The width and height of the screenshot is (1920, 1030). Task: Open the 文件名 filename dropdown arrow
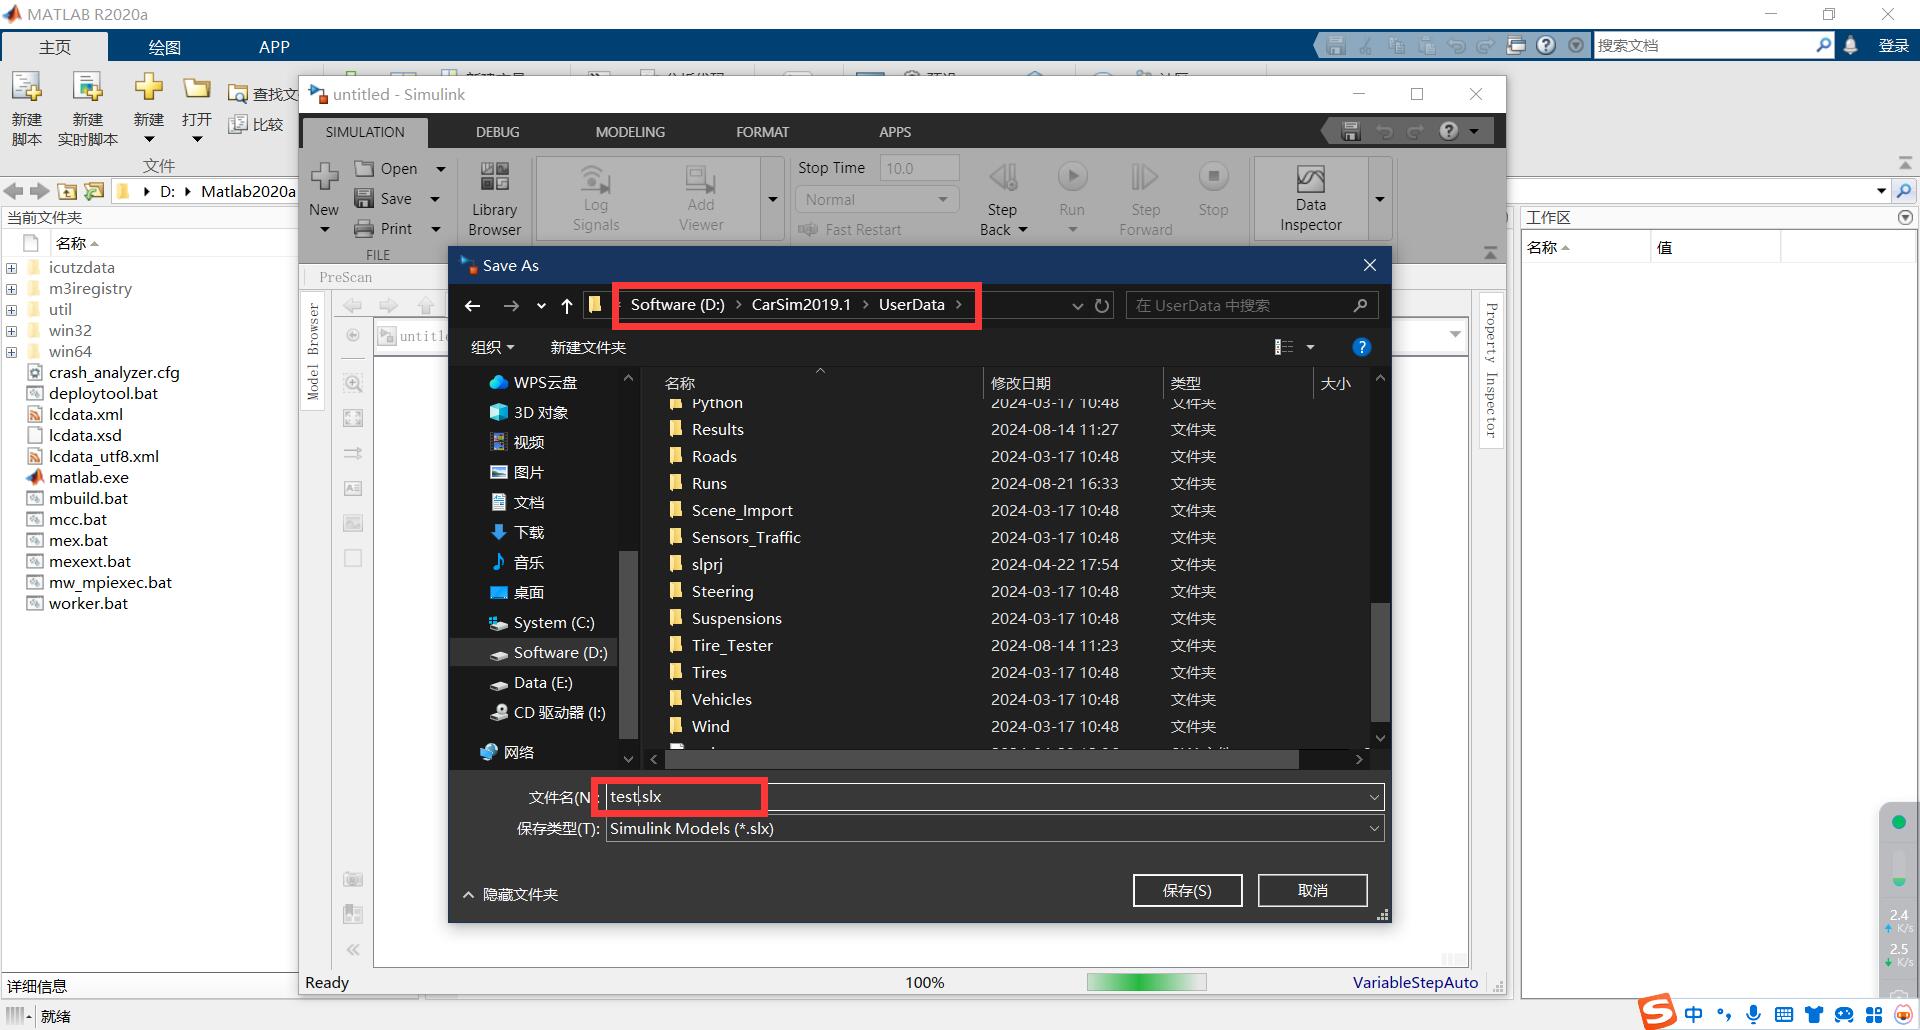click(x=1374, y=797)
